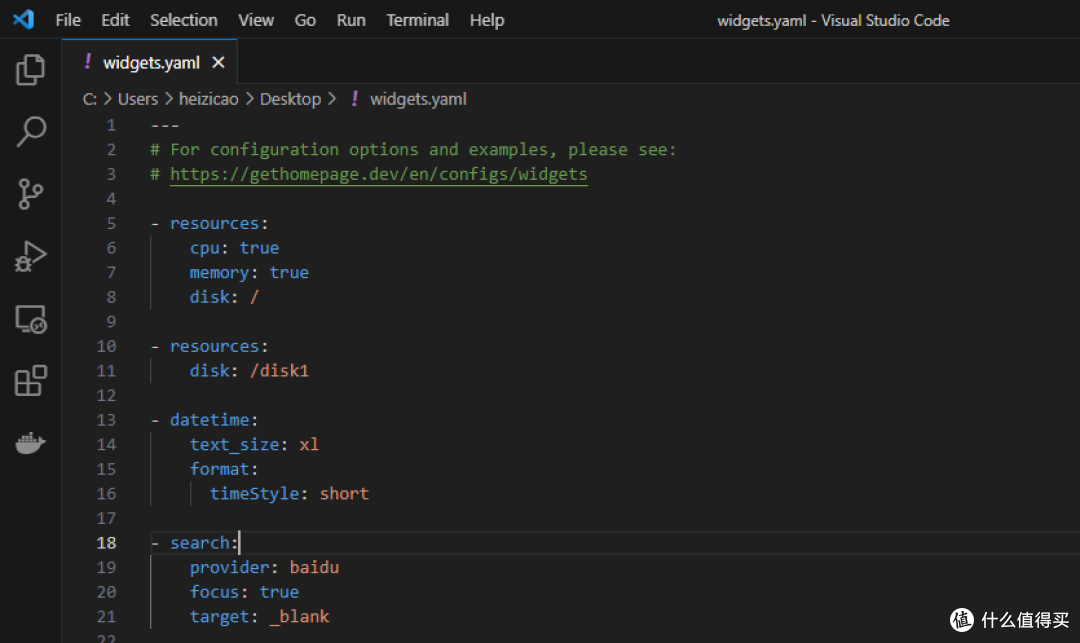Close the widgets.yaml tab

click(x=218, y=63)
